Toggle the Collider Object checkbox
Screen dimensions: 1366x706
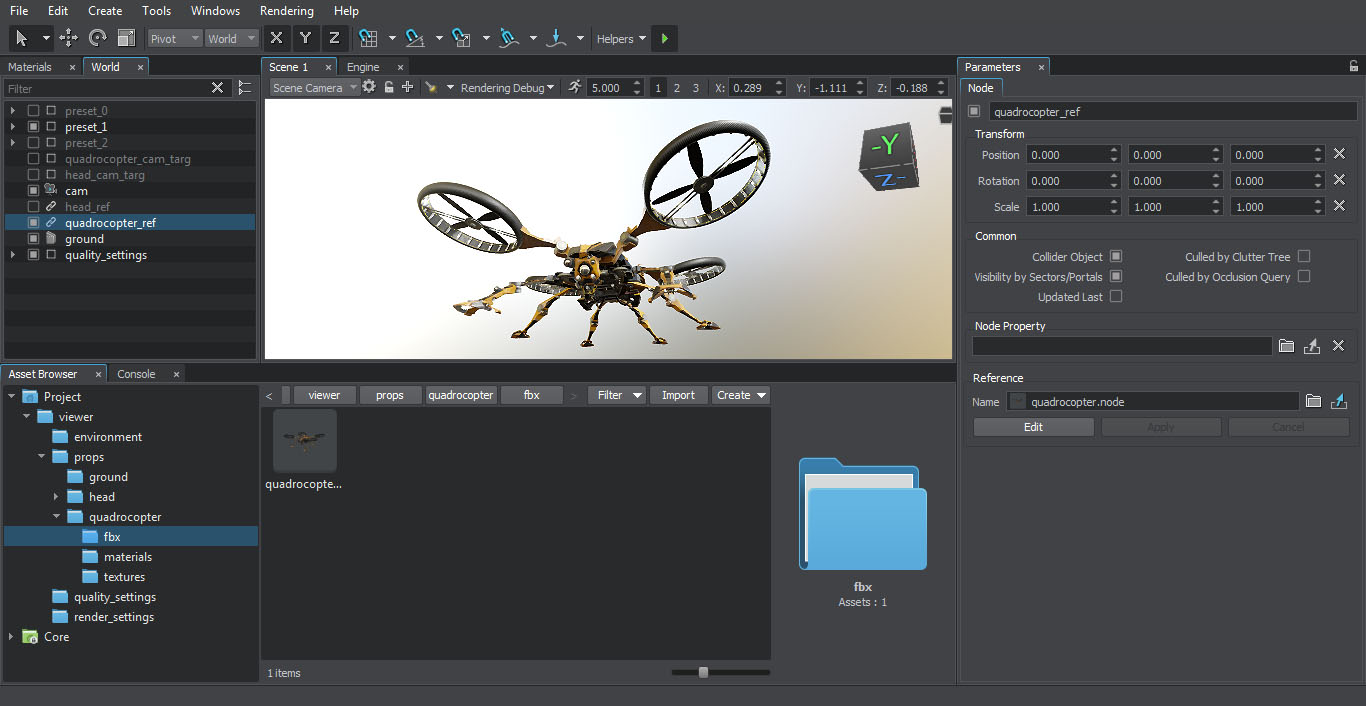coord(1116,257)
